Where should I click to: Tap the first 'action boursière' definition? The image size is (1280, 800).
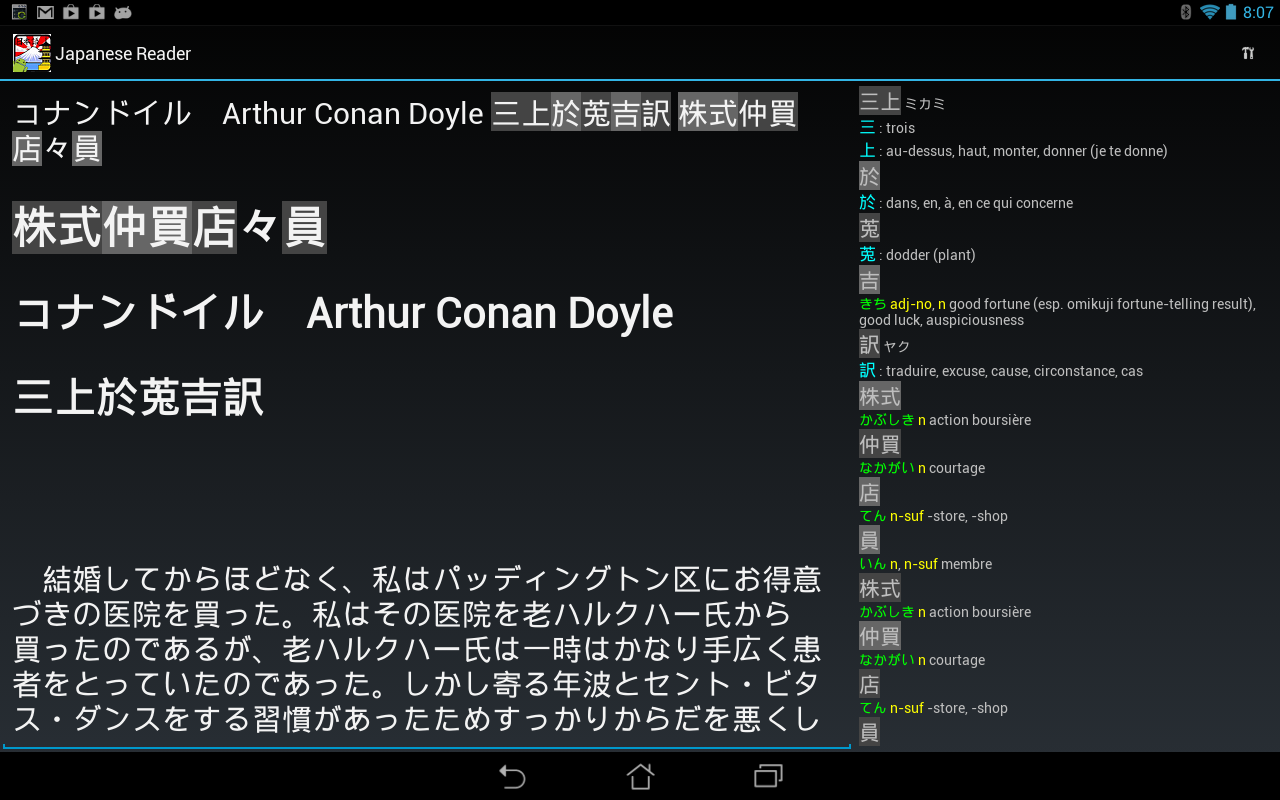coord(945,420)
